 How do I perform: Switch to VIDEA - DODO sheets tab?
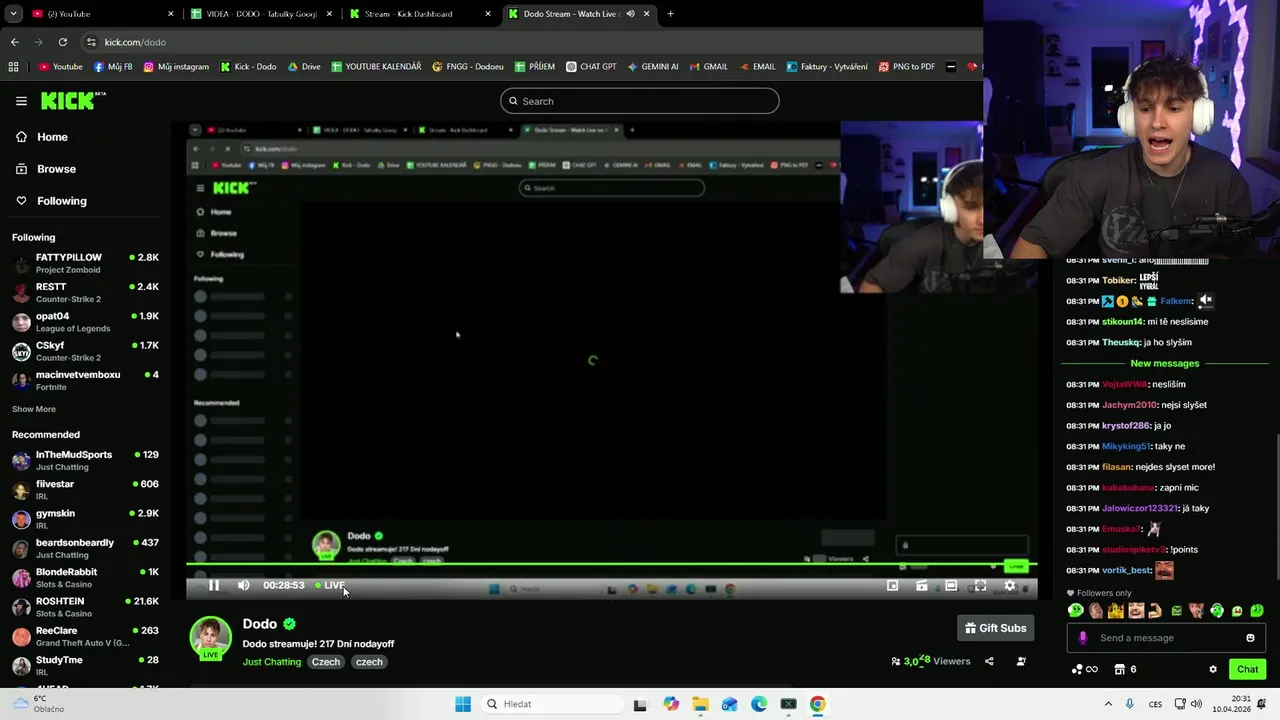(x=260, y=14)
